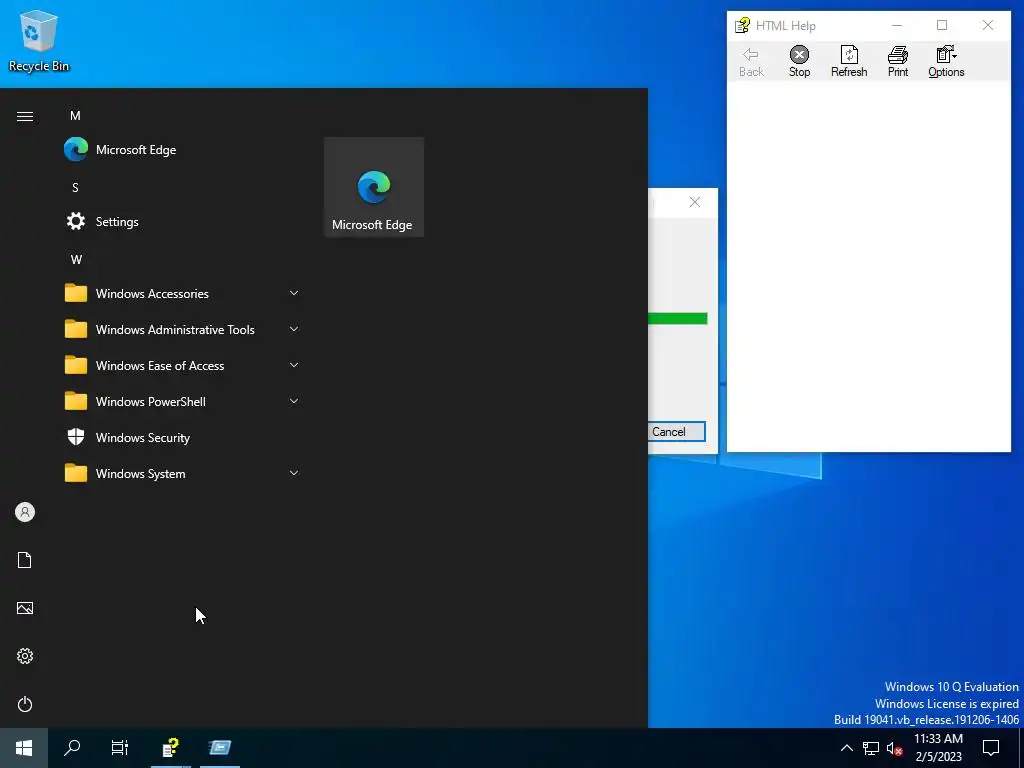Expand Windows System chevron
1024x768 pixels.
pyautogui.click(x=294, y=473)
